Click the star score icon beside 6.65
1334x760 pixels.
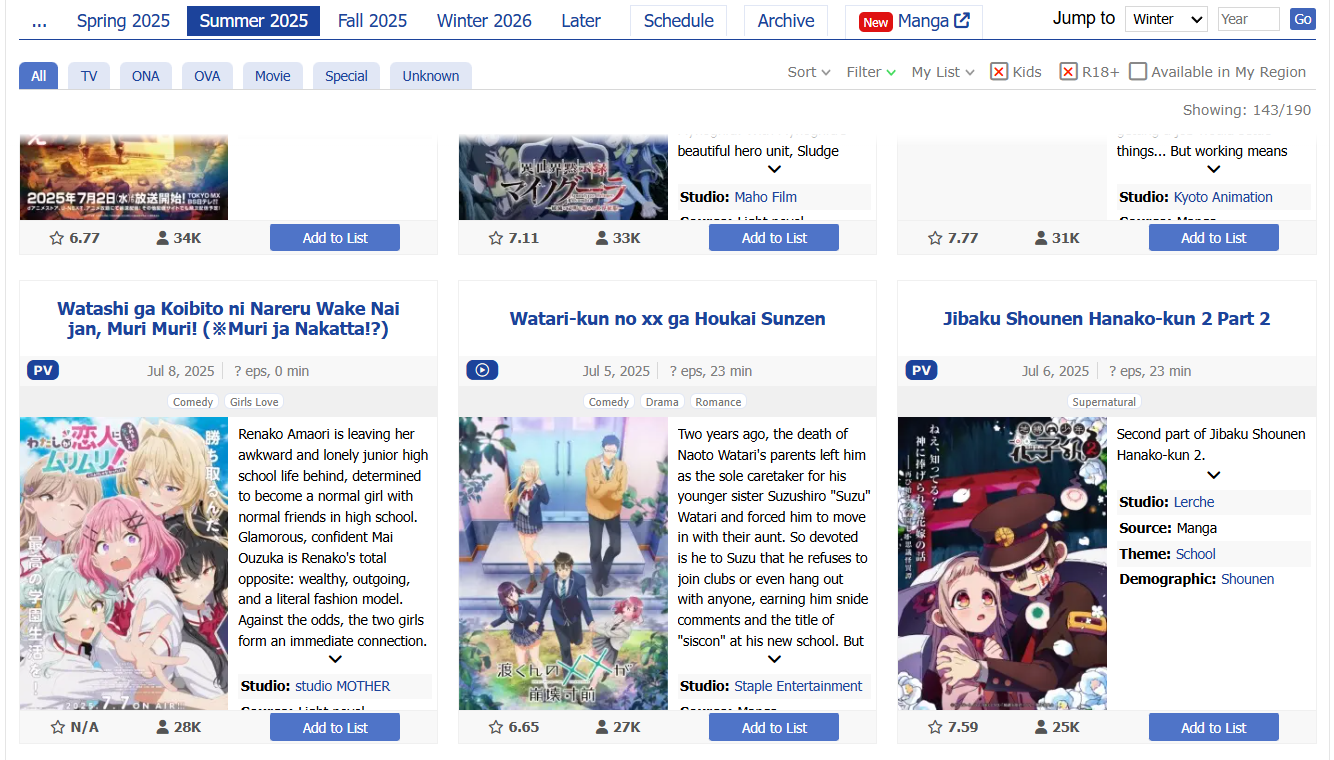[496, 727]
